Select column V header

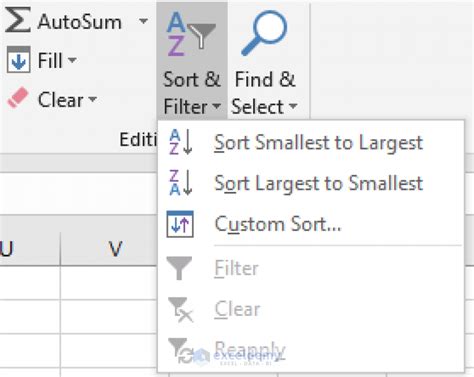tap(115, 249)
